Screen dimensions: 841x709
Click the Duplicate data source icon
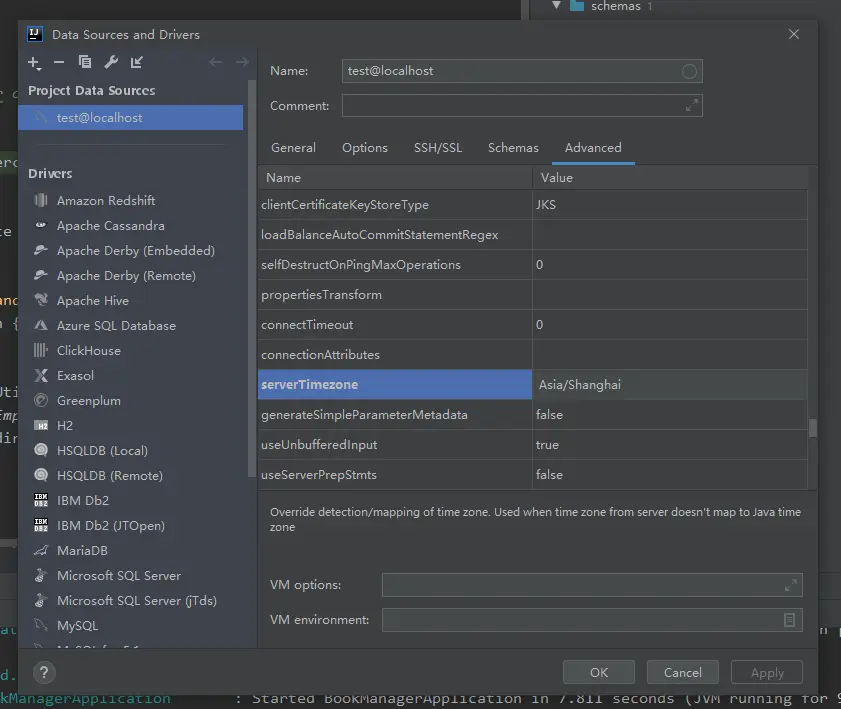point(85,63)
